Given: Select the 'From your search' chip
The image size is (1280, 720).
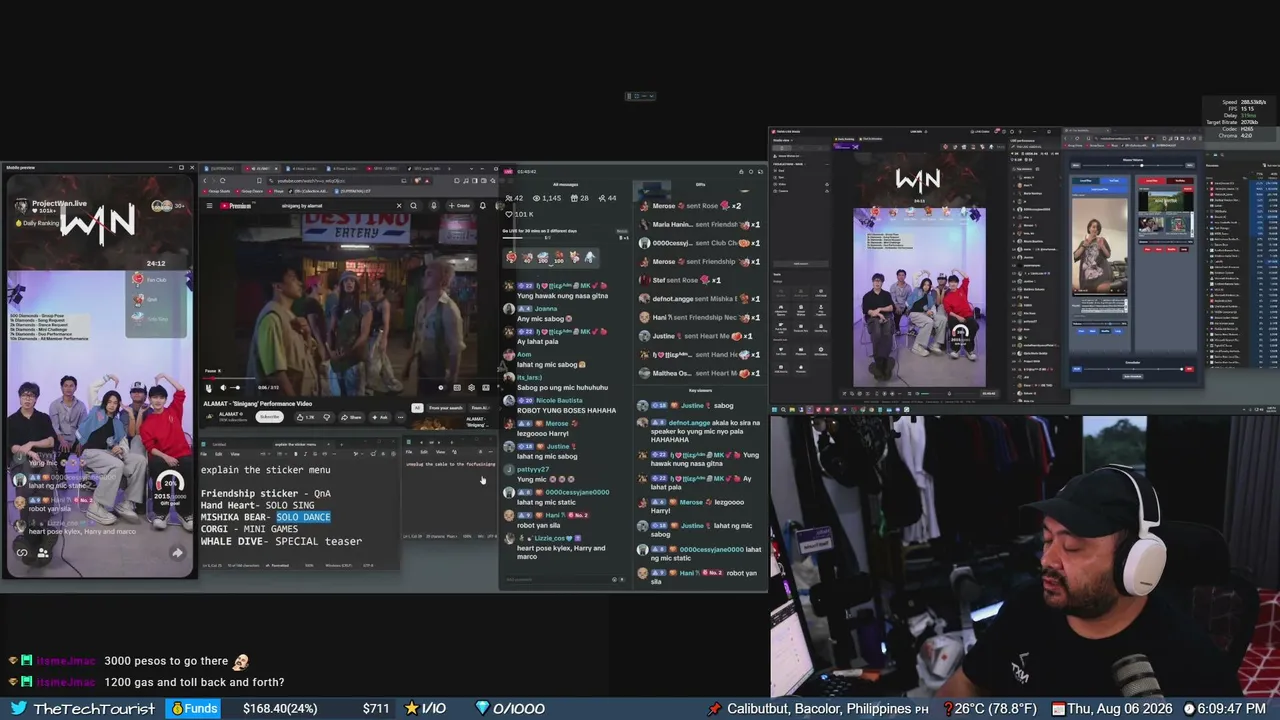Looking at the screenshot, I should coord(446,408).
